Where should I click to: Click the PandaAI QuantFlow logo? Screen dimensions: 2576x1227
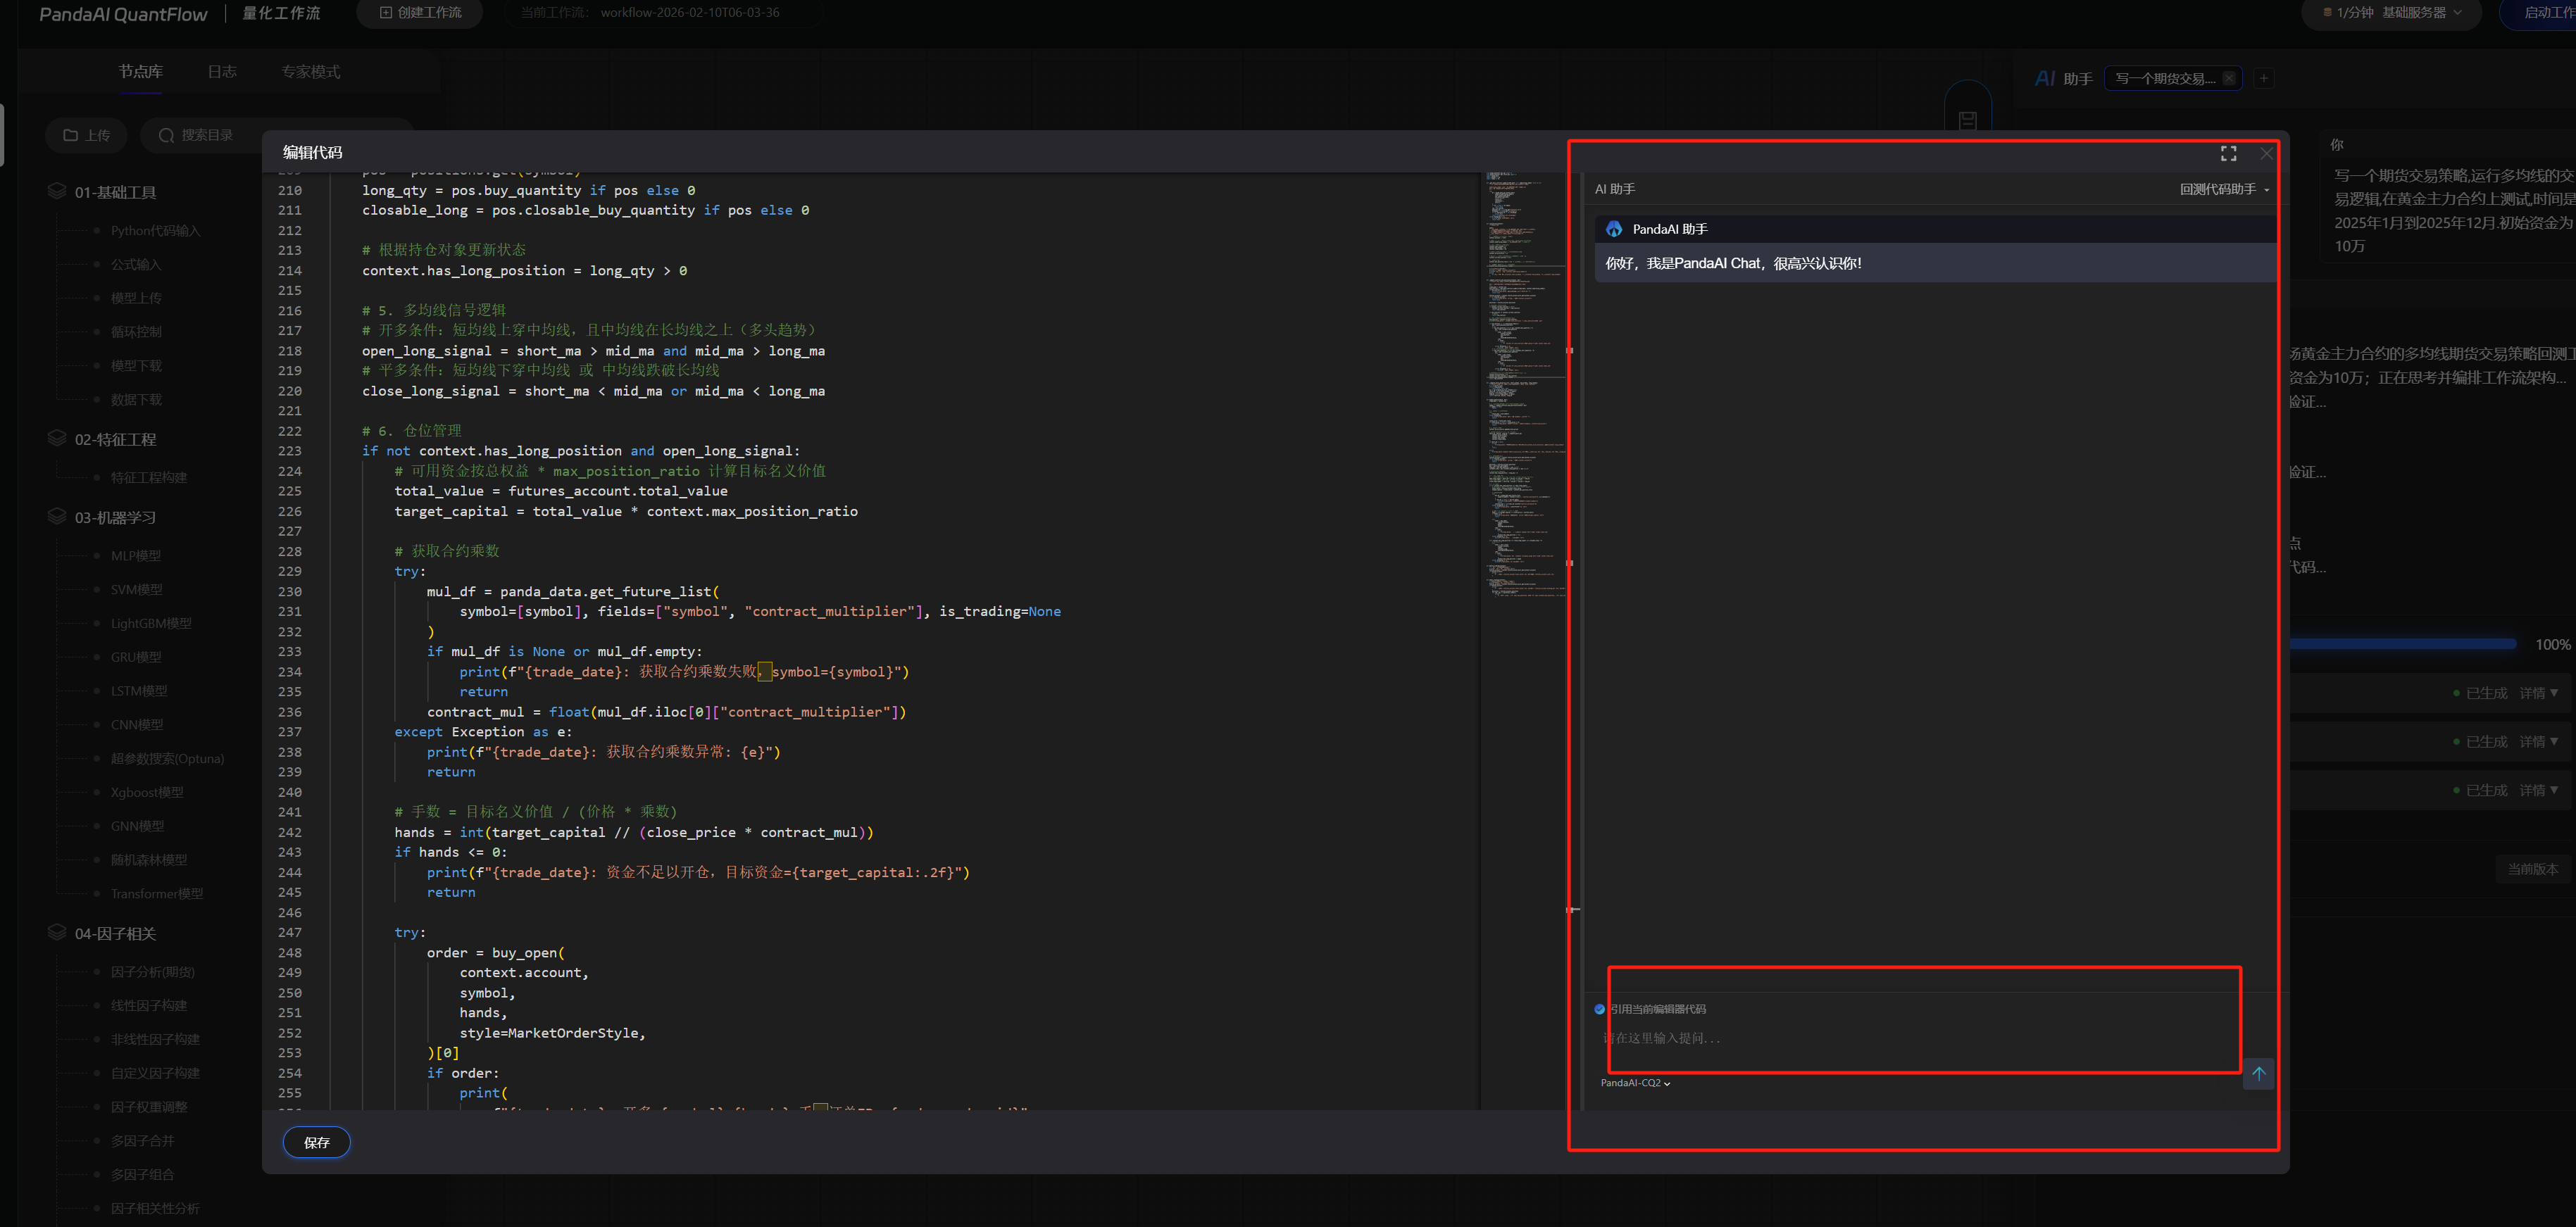click(x=123, y=14)
